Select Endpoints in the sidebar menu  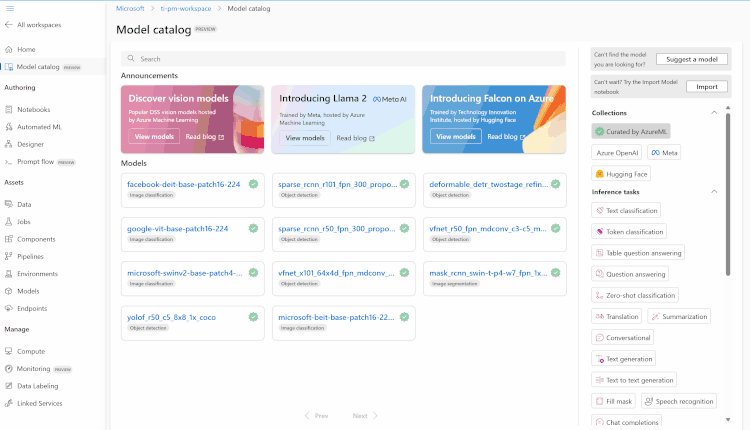(32, 309)
